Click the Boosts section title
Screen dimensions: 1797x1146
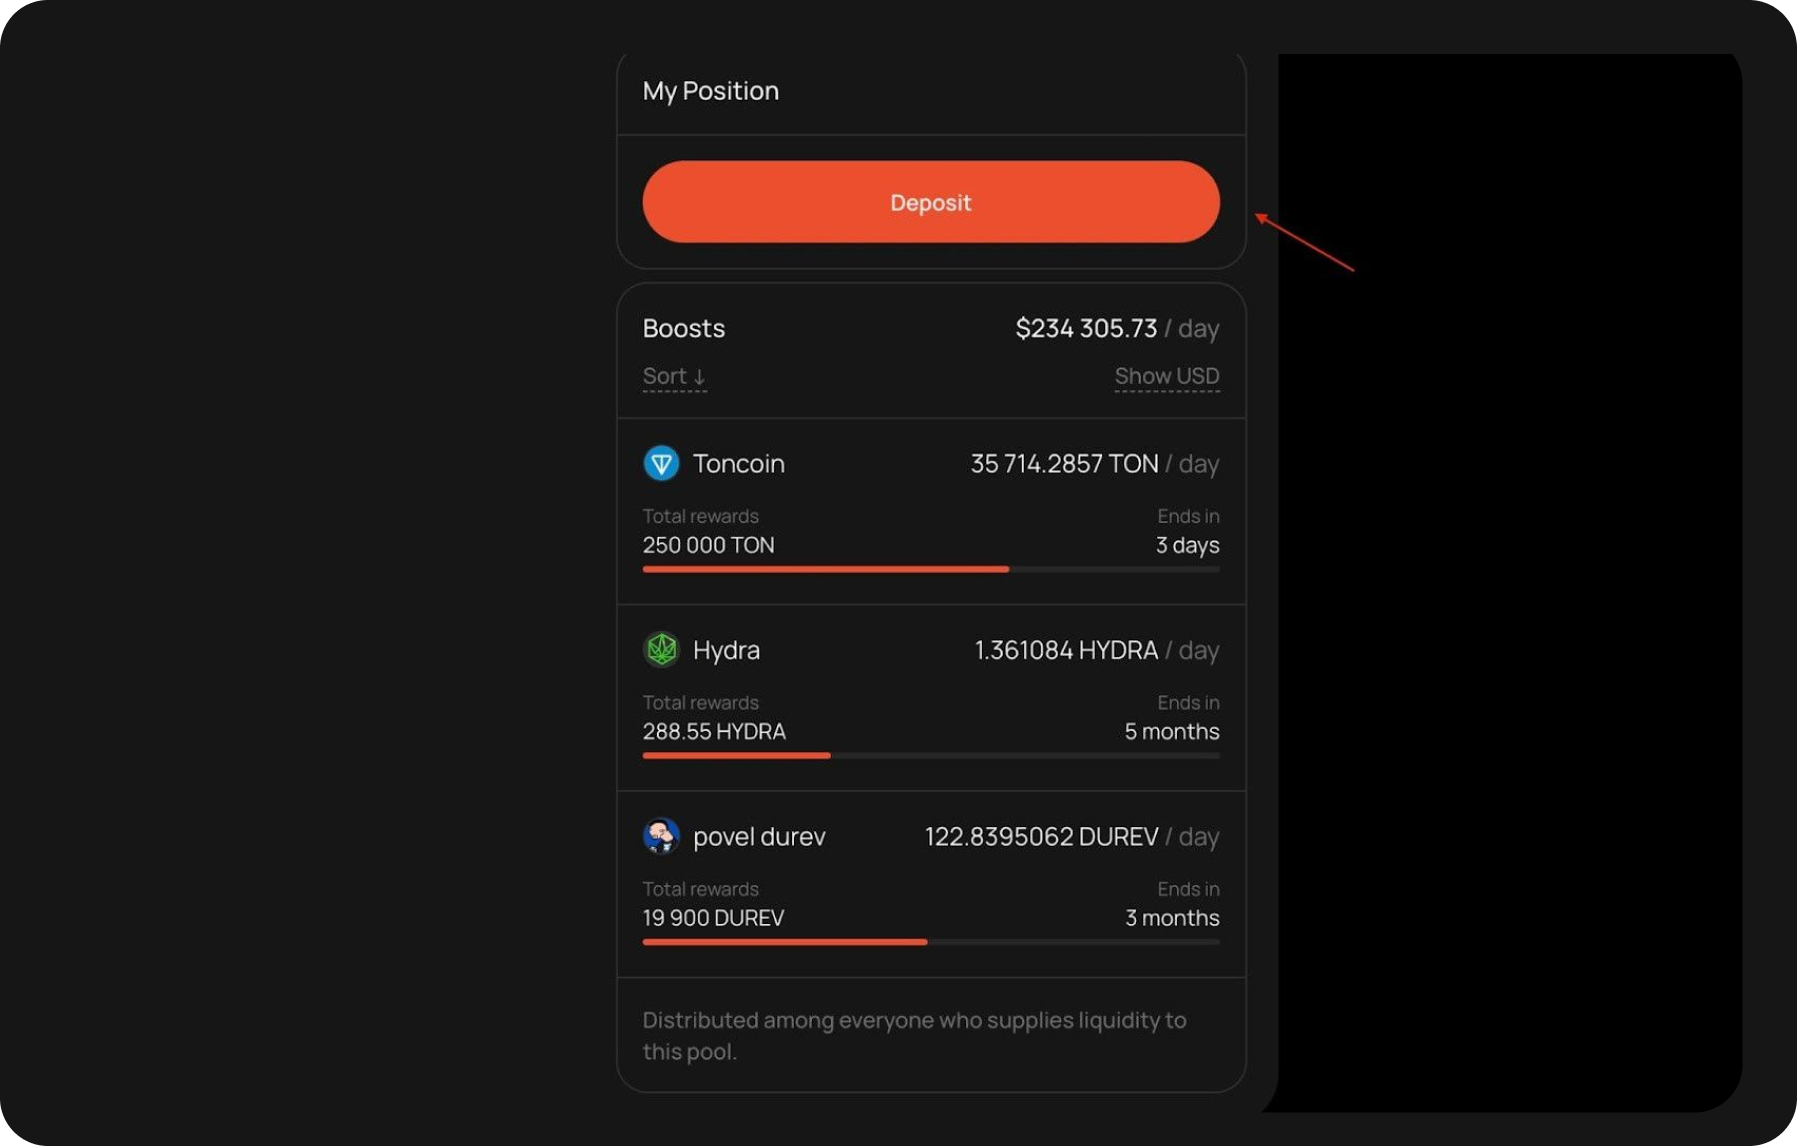[x=683, y=328]
